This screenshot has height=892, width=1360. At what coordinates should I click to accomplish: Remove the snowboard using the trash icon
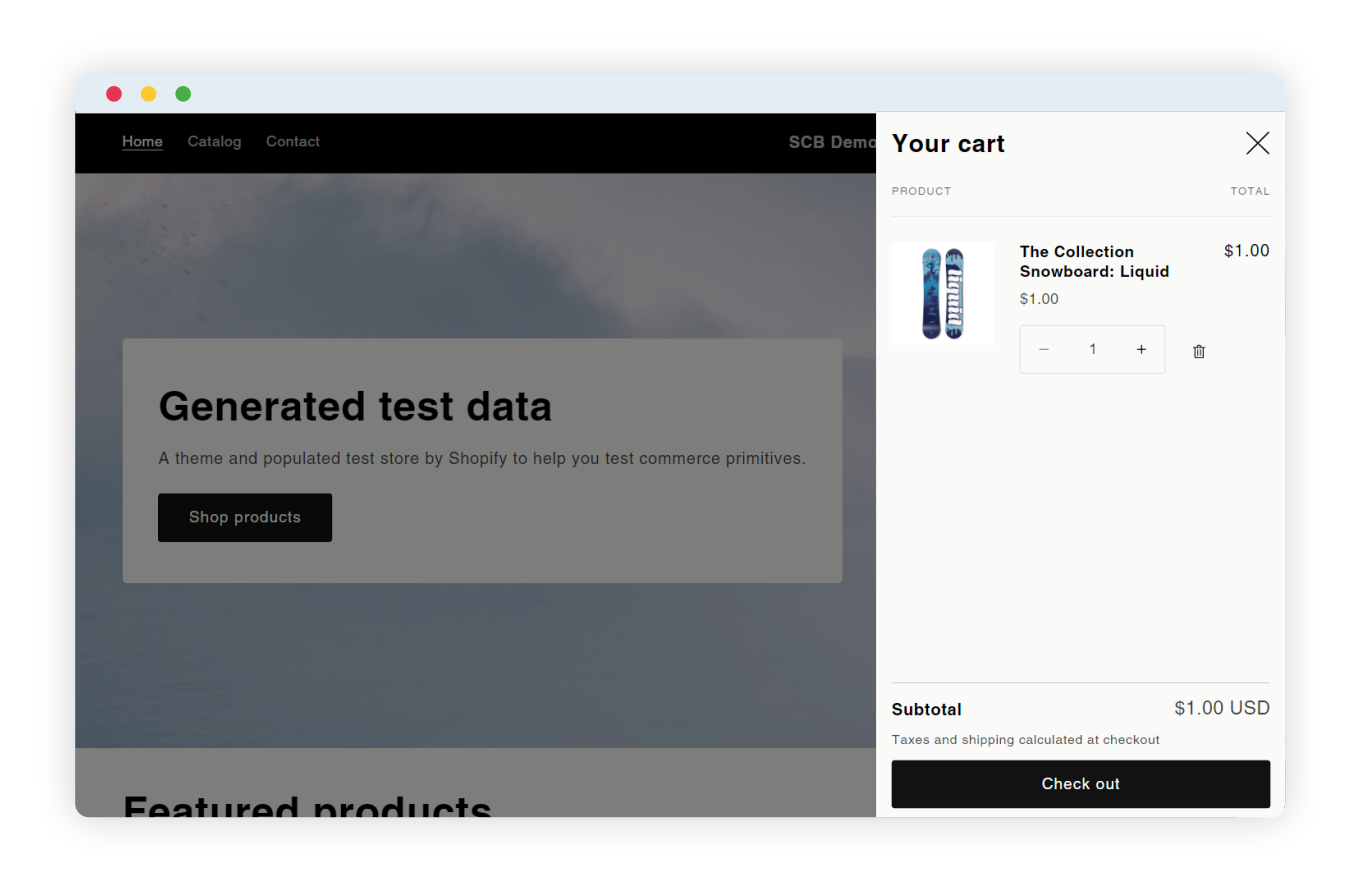coord(1199,351)
